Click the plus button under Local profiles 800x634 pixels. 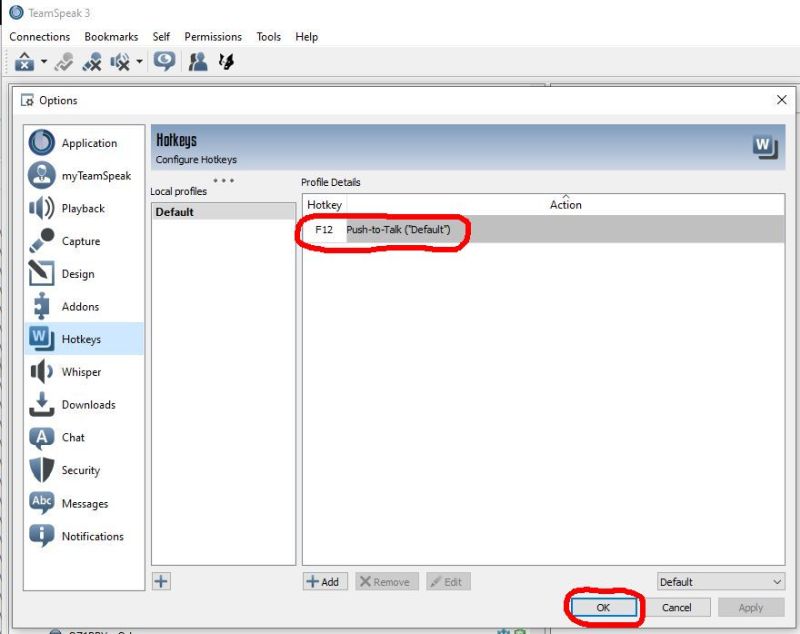pyautogui.click(x=161, y=581)
